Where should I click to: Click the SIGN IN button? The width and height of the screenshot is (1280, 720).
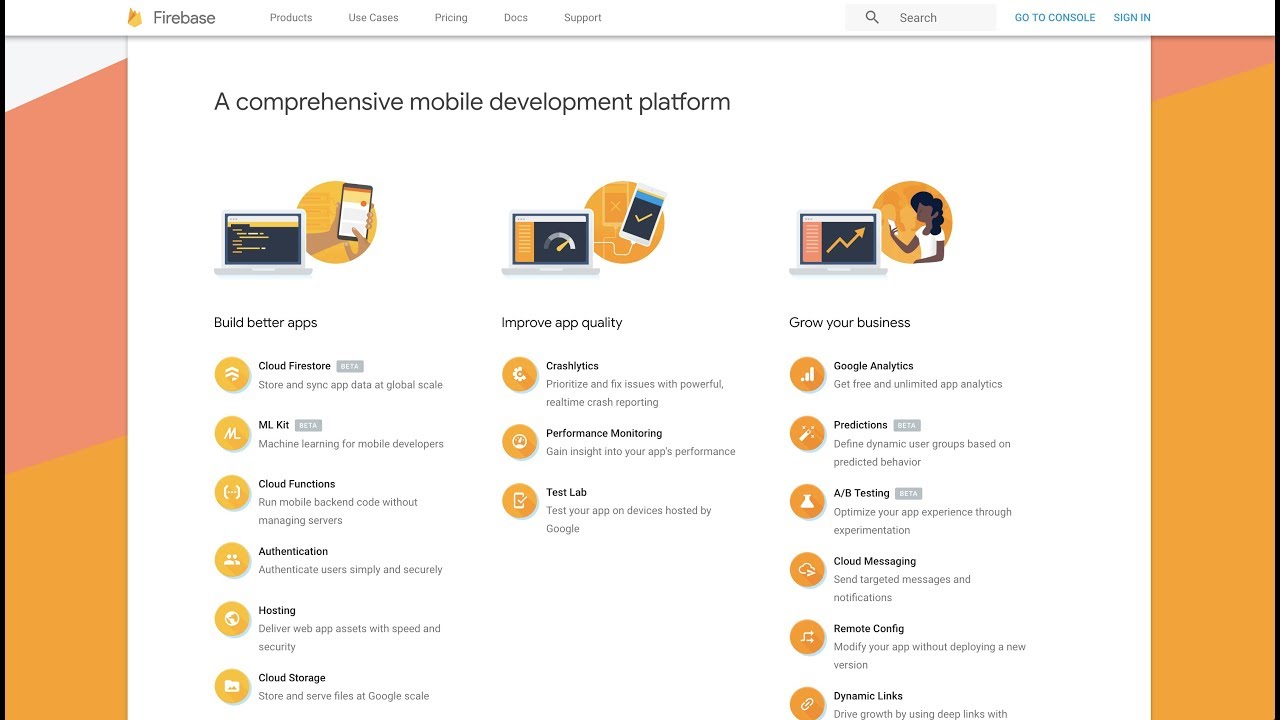point(1132,18)
